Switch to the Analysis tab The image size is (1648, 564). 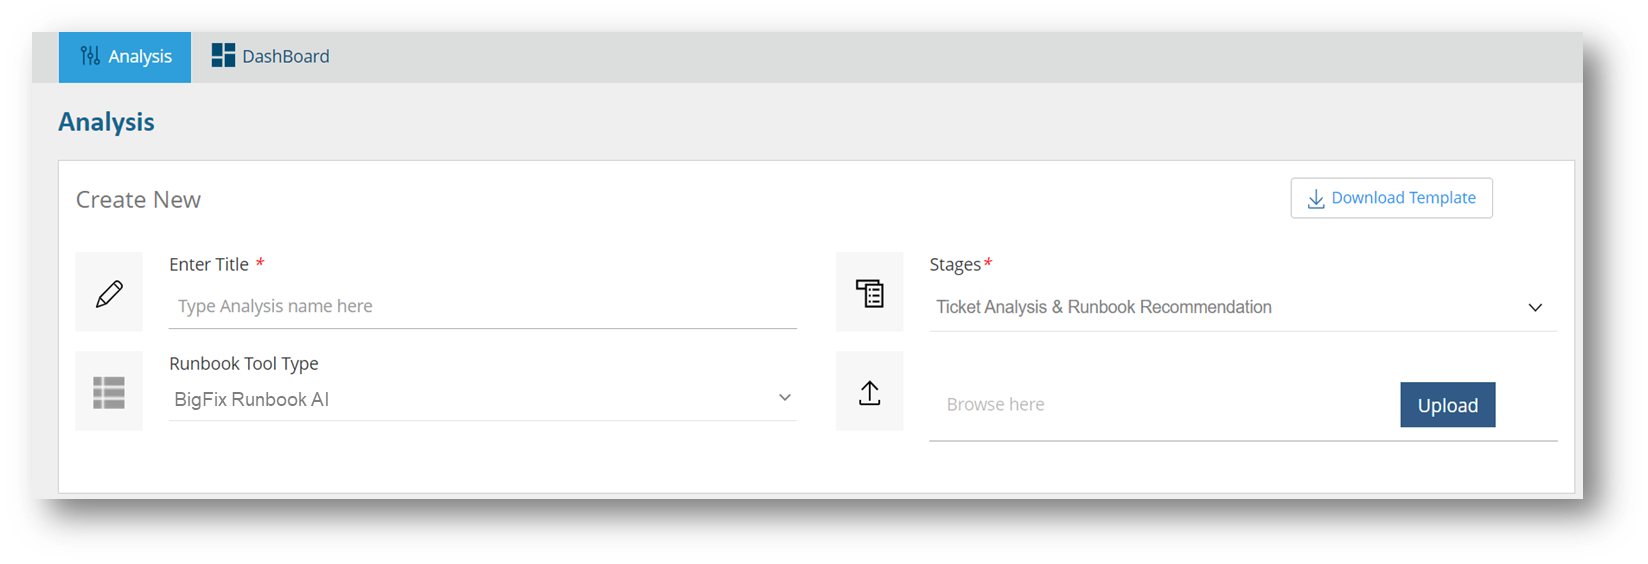coord(126,57)
